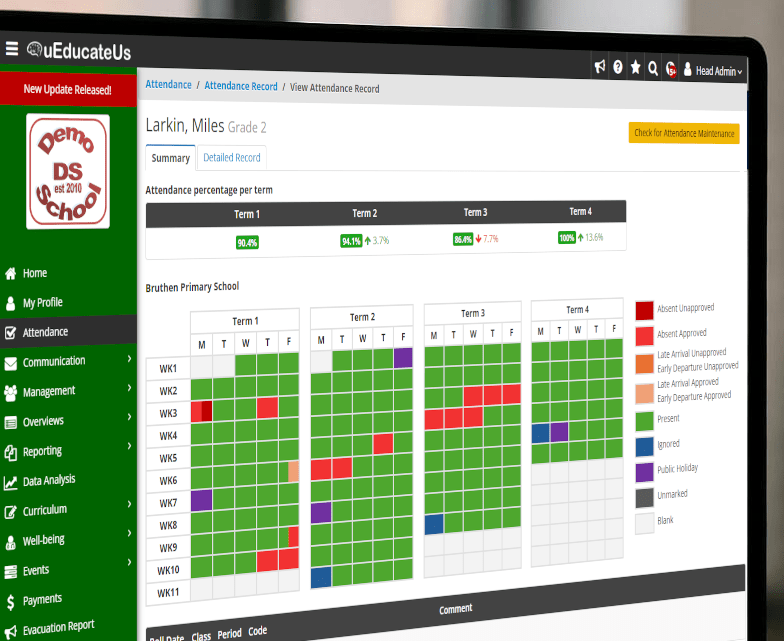
Task: Click the Absent Unapproved red legend swatch
Action: point(645,311)
